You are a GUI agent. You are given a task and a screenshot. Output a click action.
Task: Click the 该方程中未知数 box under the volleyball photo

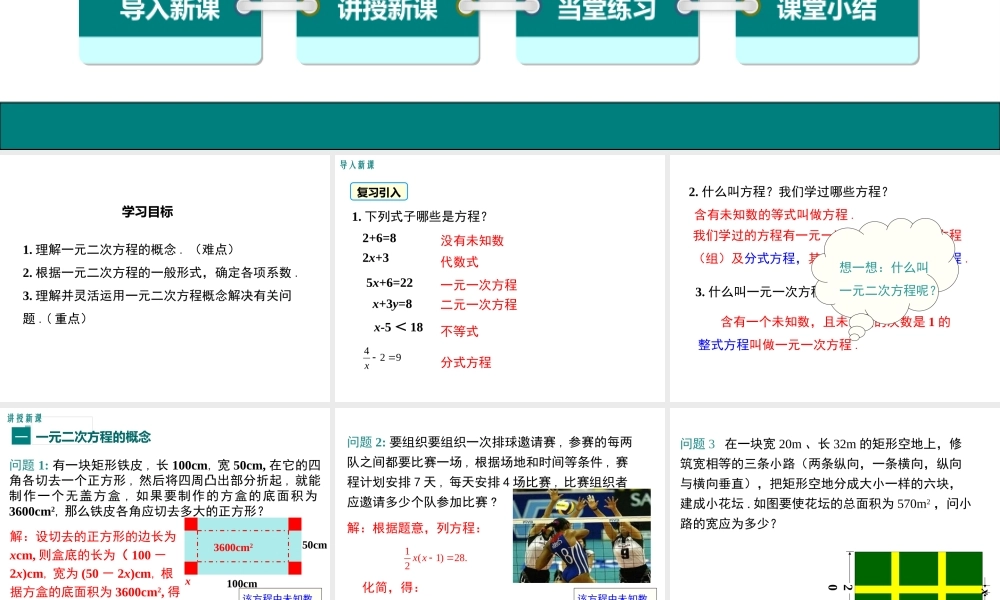tap(613, 596)
